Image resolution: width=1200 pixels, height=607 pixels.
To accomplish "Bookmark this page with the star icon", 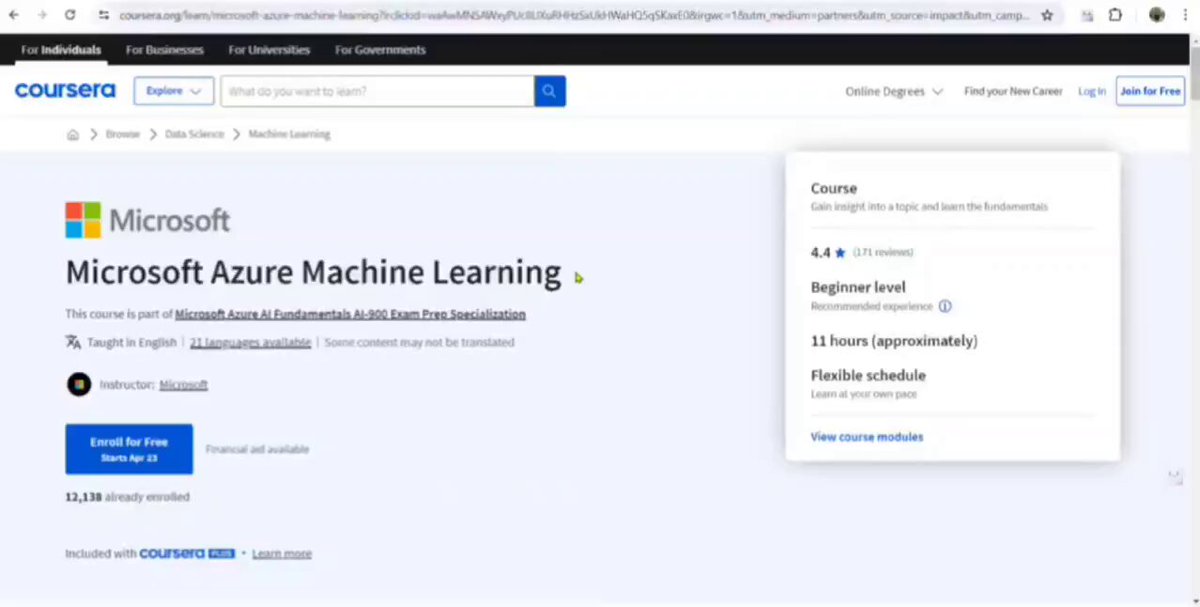I will click(1047, 15).
